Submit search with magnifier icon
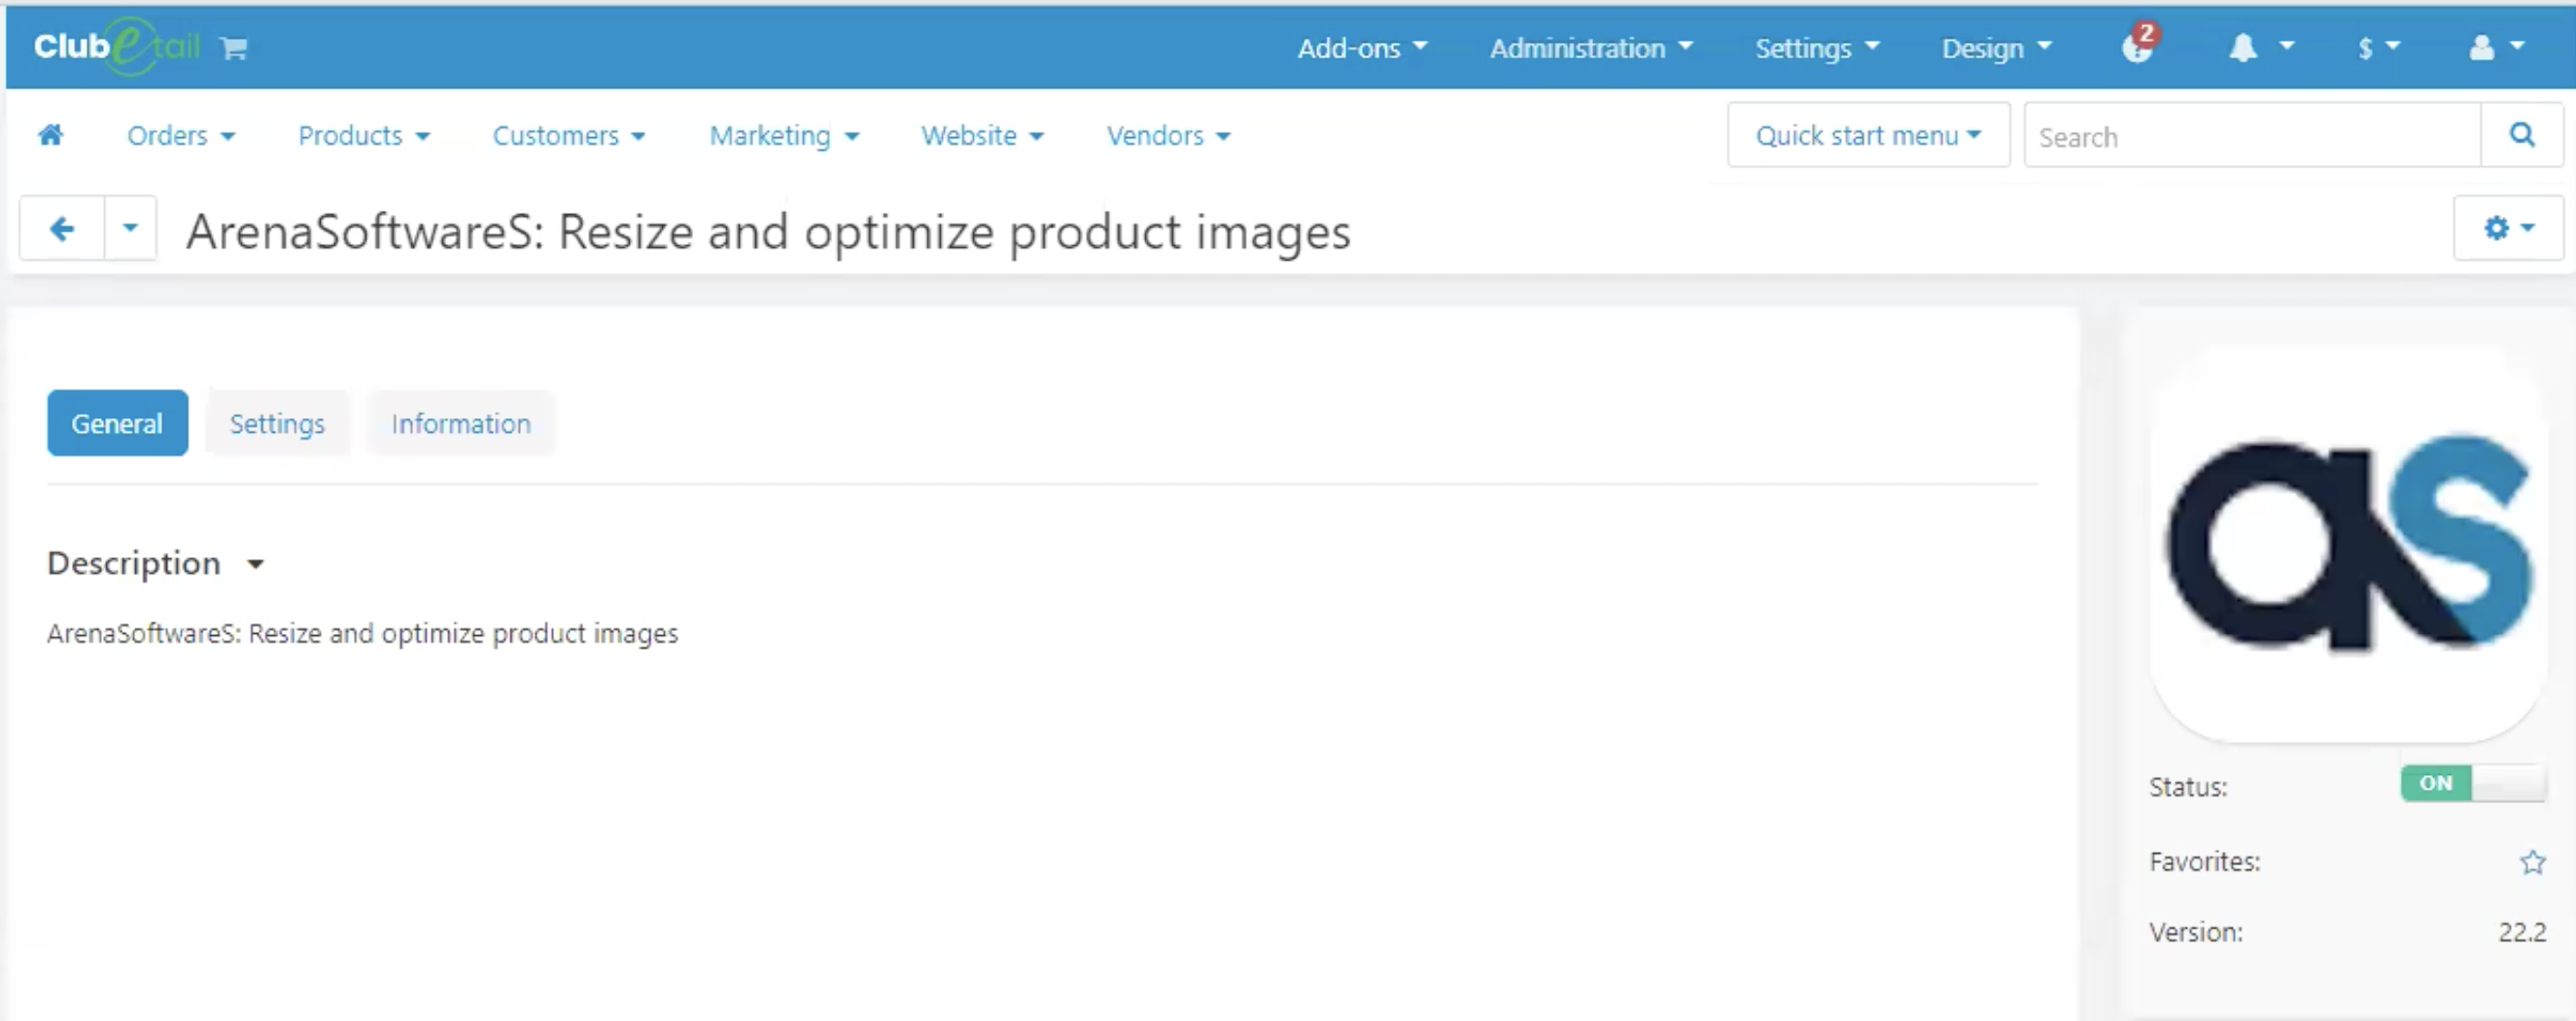 pos(2522,135)
